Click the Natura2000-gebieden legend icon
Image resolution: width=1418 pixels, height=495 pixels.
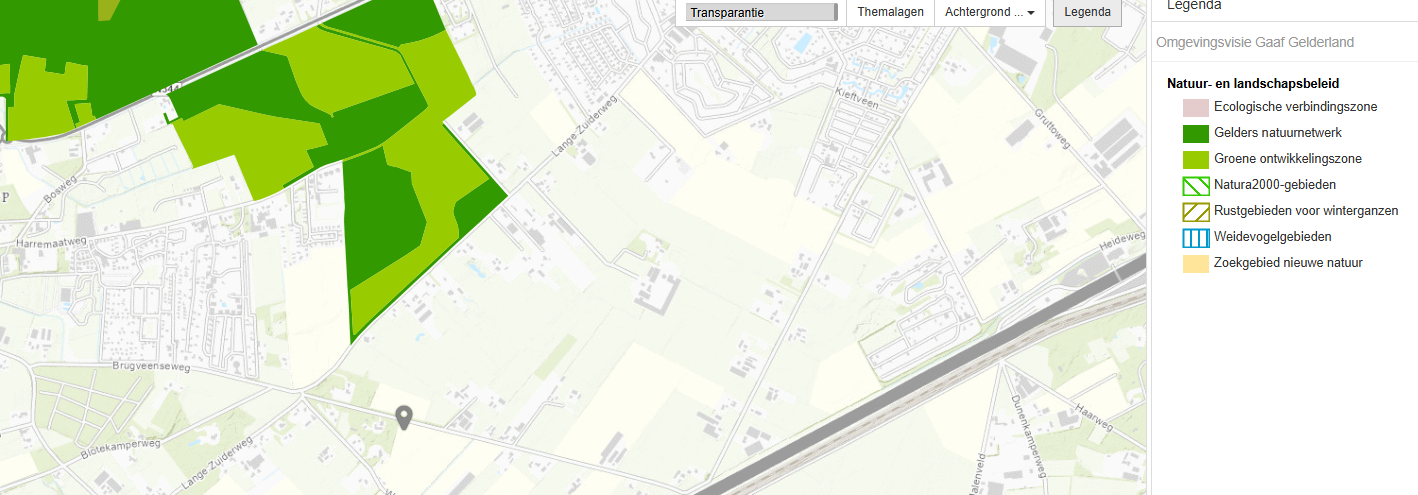(1196, 185)
